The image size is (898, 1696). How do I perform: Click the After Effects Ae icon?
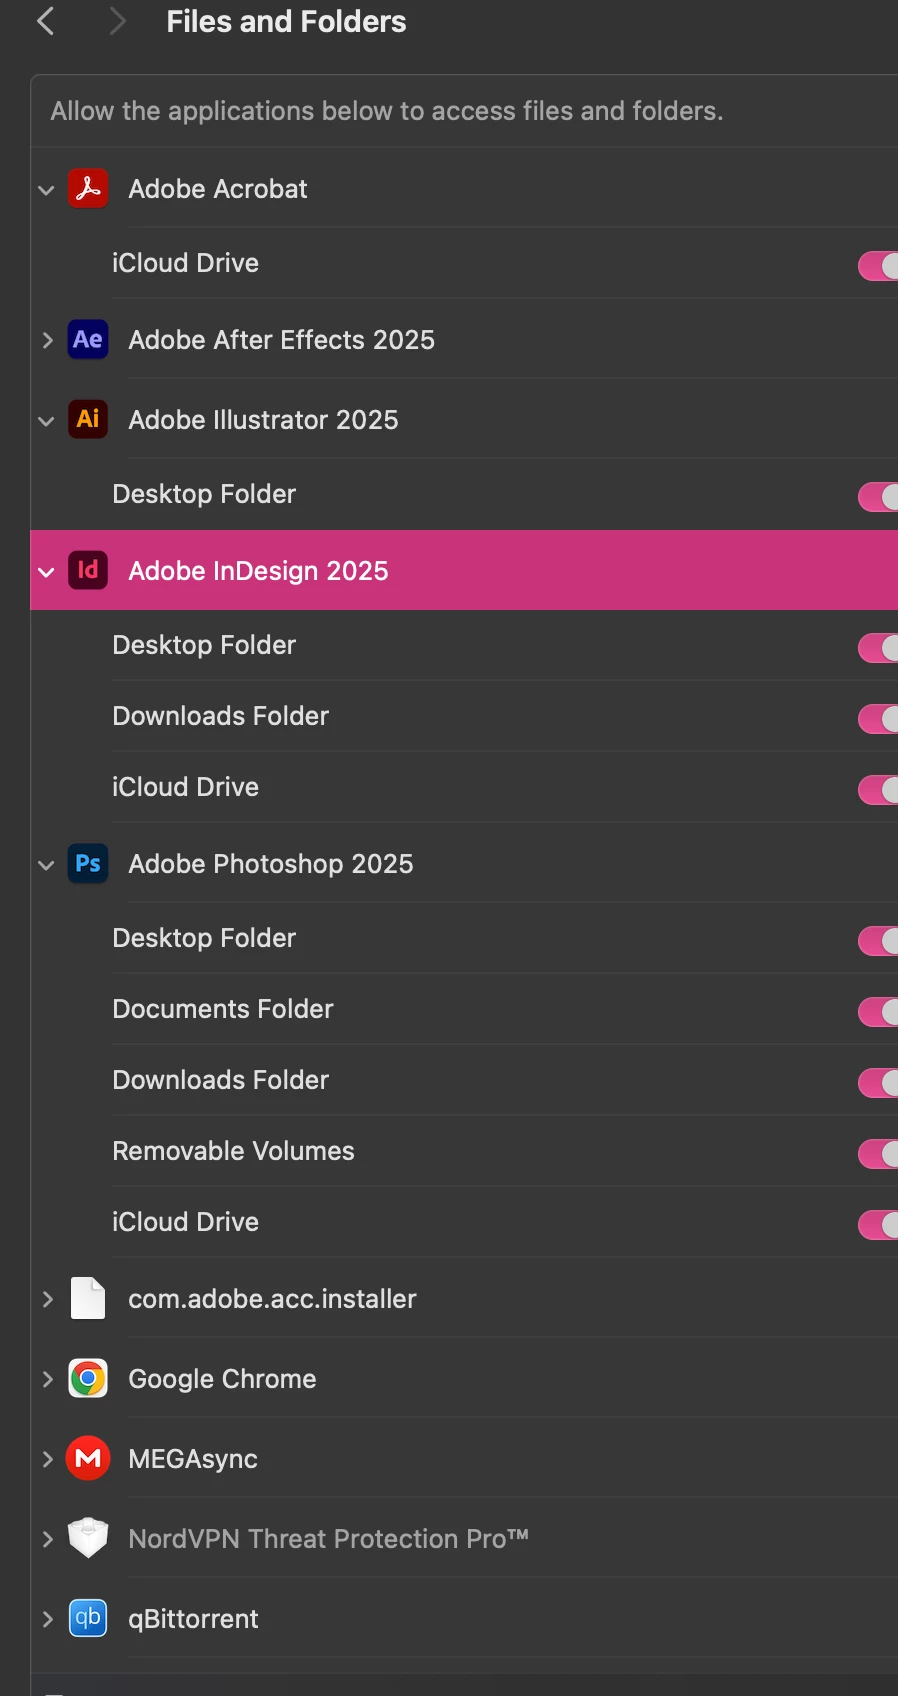pyautogui.click(x=88, y=339)
